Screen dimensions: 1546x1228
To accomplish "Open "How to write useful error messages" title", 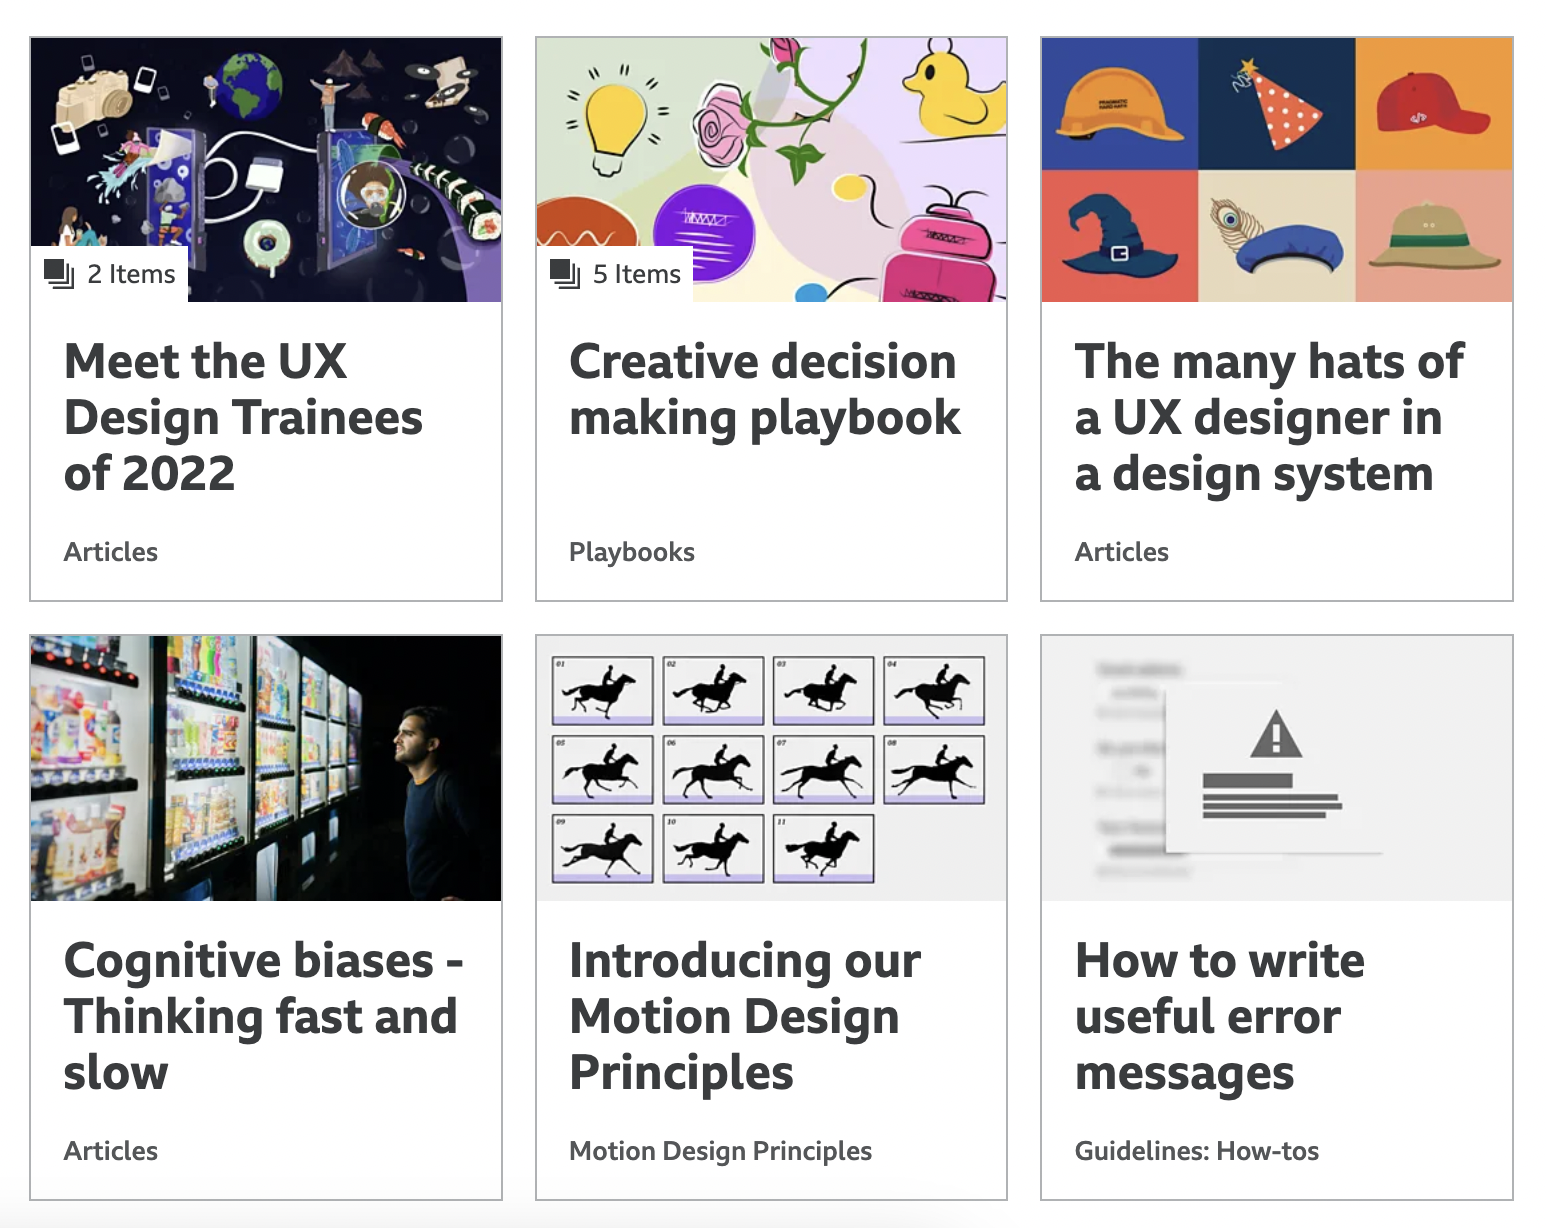I will click(1220, 1016).
